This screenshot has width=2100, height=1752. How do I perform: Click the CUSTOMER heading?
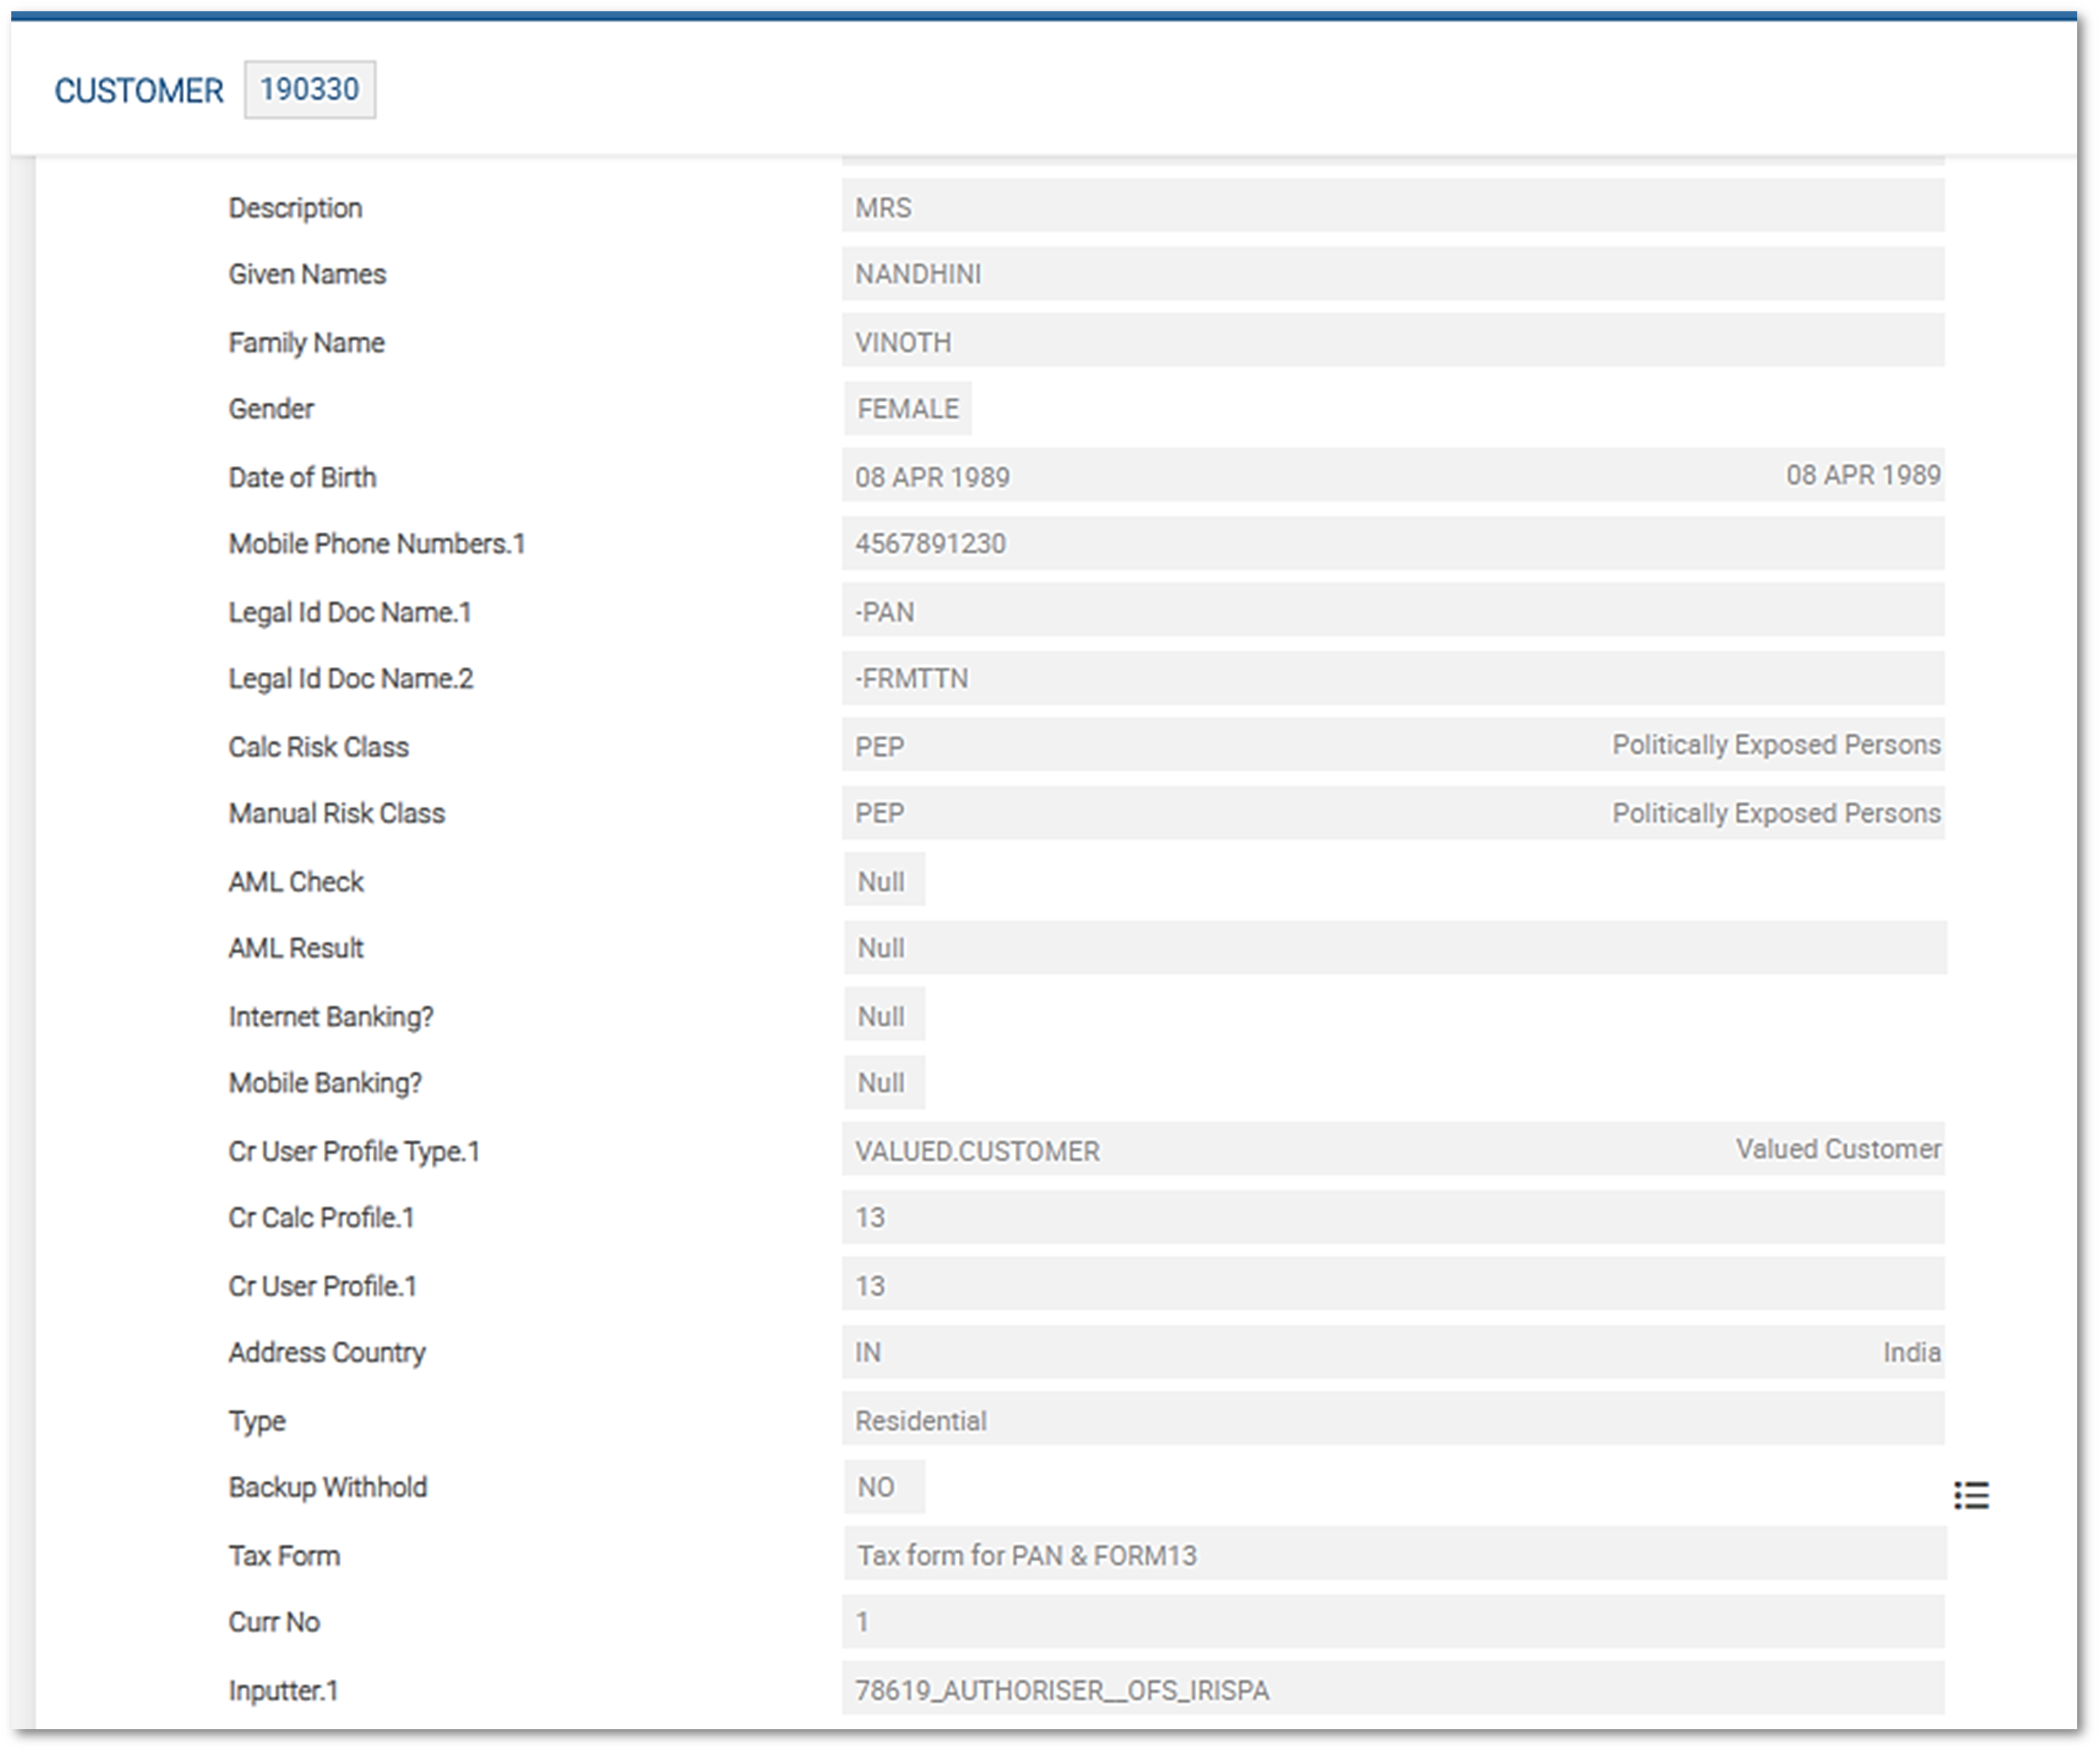(139, 91)
